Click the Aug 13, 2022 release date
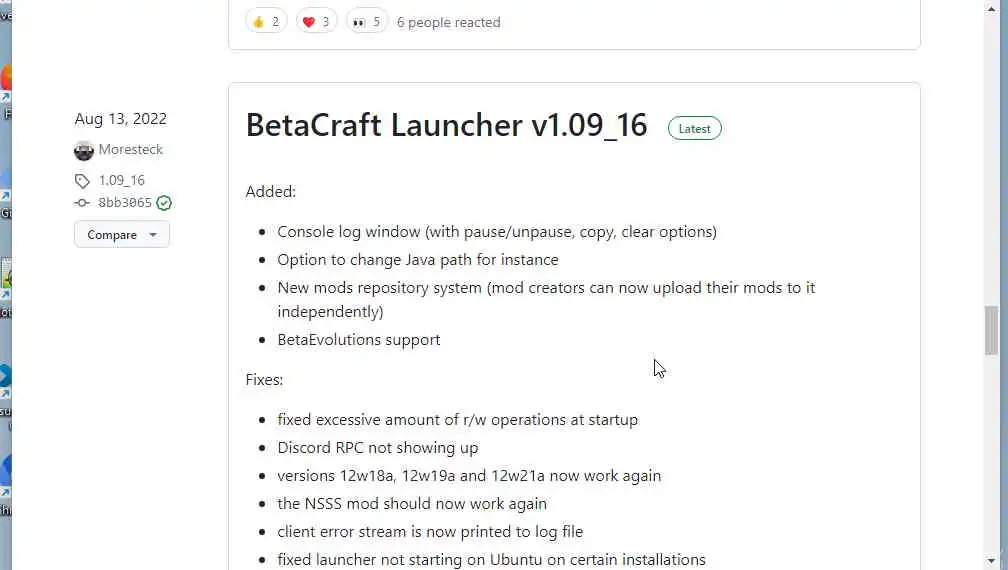Image resolution: width=1008 pixels, height=570 pixels. [120, 119]
